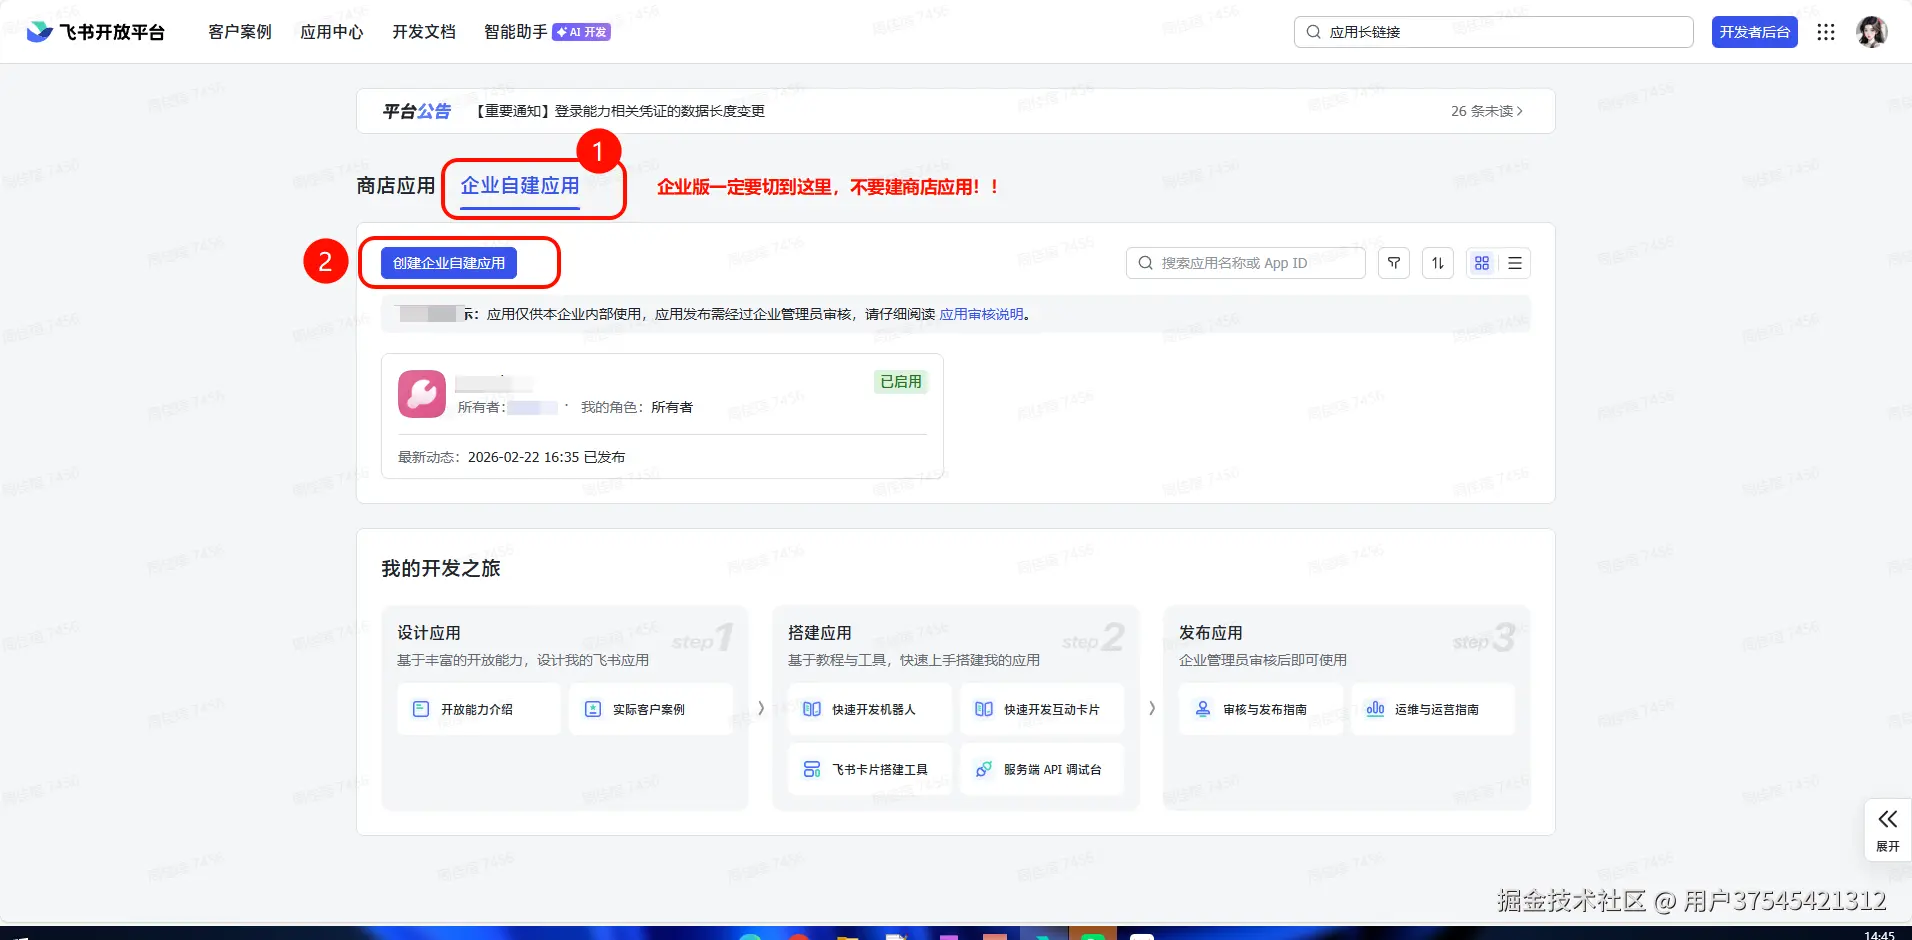The image size is (1912, 940).
Task: Open 实际客户案例 card
Action: [651, 709]
